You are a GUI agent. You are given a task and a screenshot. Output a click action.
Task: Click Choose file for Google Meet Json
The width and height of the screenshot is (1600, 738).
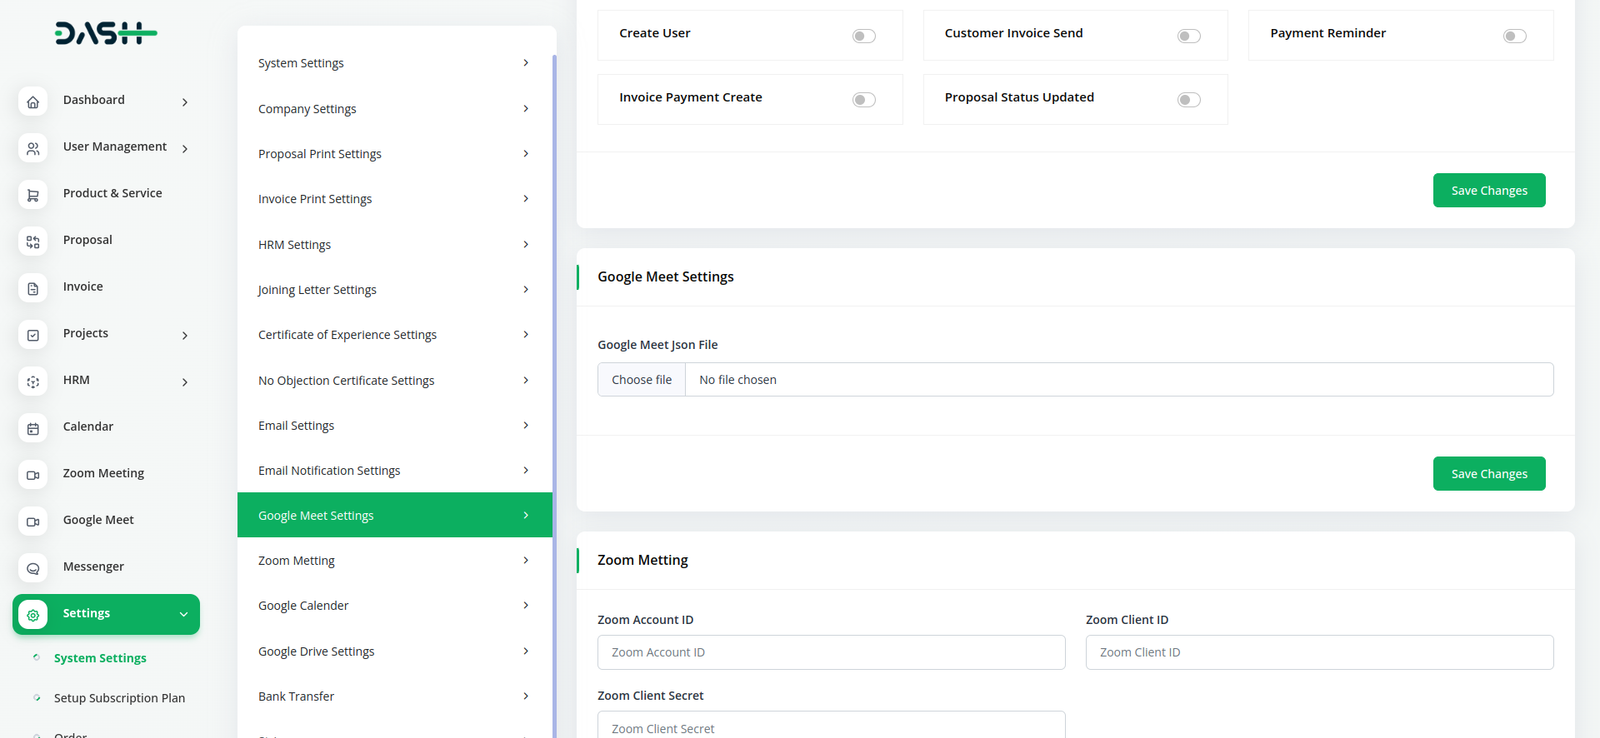click(642, 380)
